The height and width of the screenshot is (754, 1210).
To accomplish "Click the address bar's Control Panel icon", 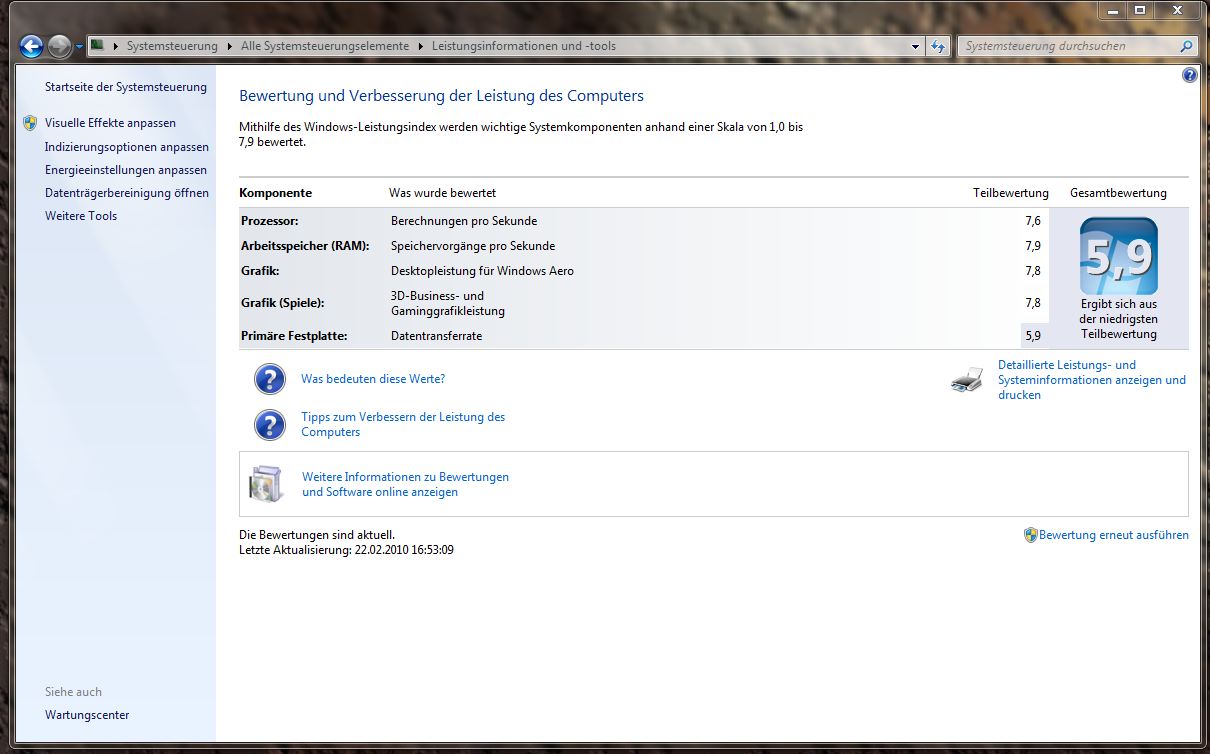I will pyautogui.click(x=98, y=46).
